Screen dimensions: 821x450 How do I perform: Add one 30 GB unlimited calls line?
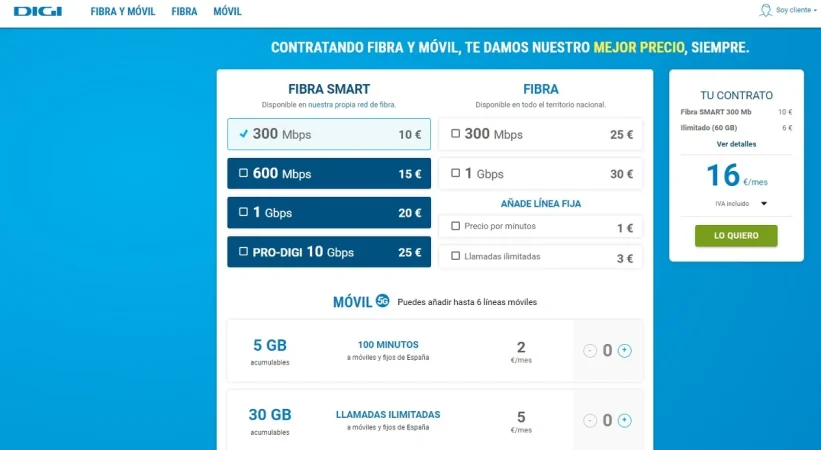click(625, 420)
